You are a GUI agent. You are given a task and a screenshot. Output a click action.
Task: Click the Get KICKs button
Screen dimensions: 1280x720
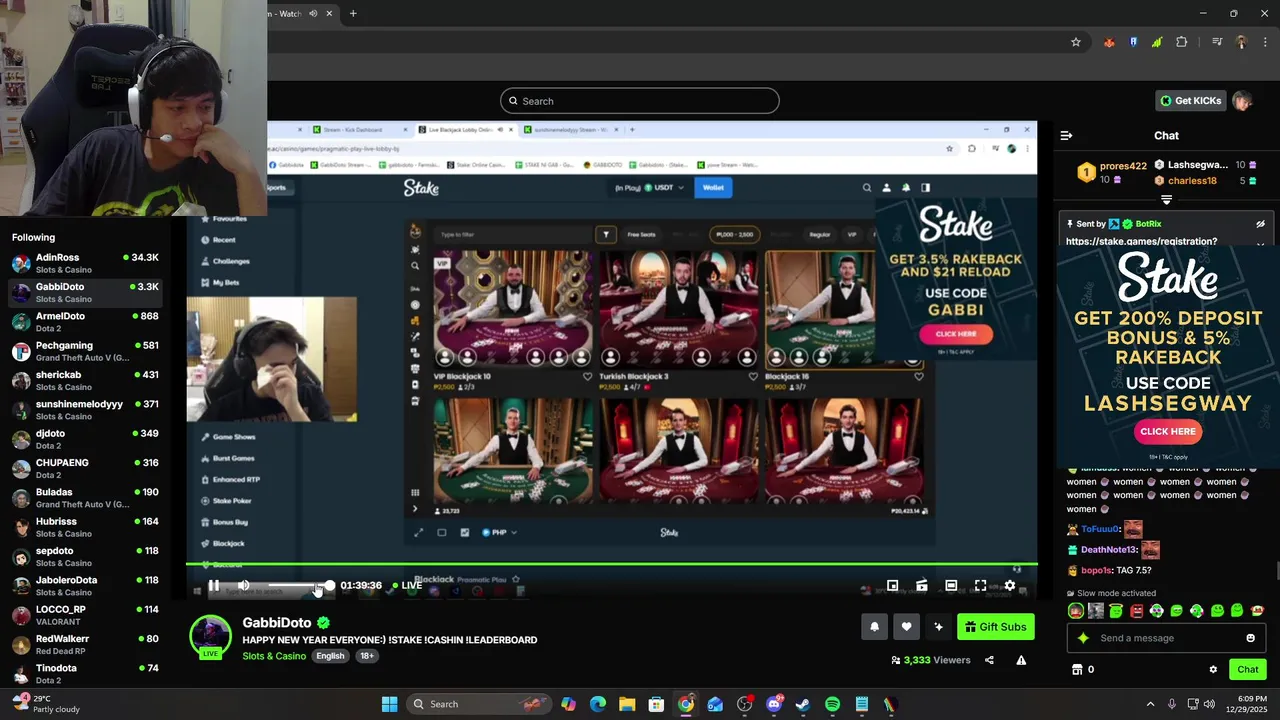tap(1190, 101)
